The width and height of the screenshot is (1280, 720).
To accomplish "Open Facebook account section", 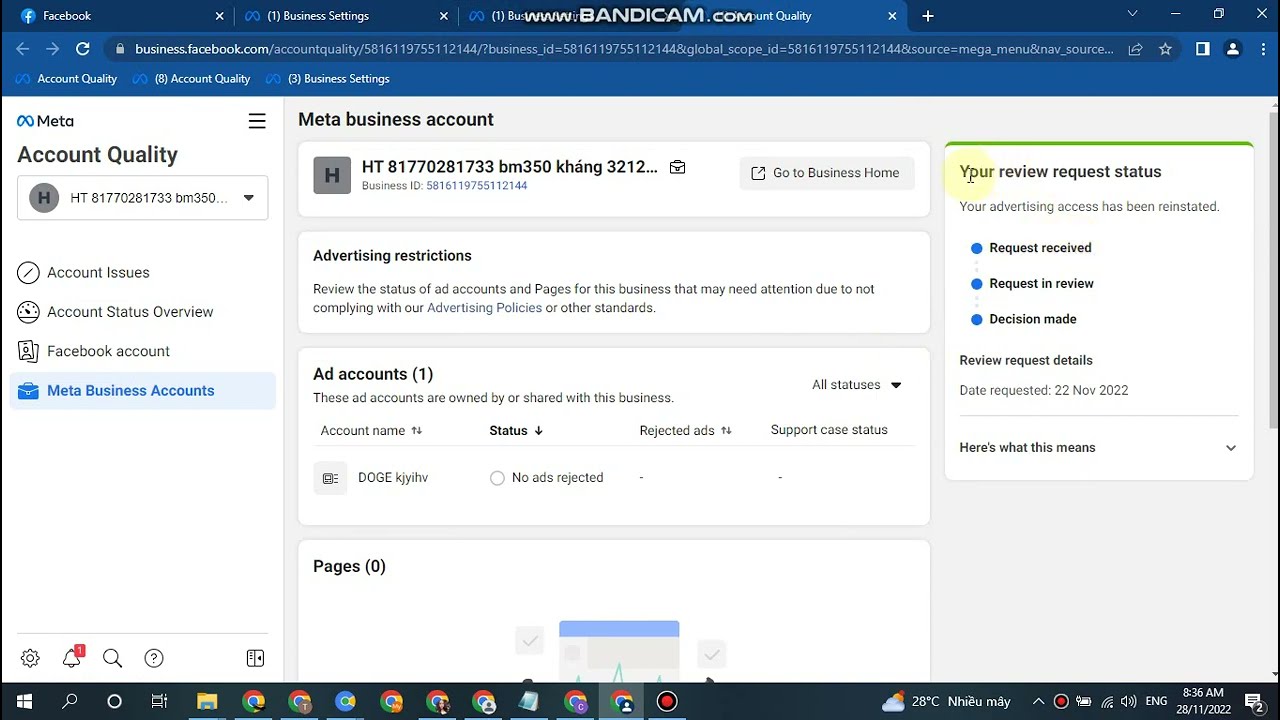I will pos(108,351).
